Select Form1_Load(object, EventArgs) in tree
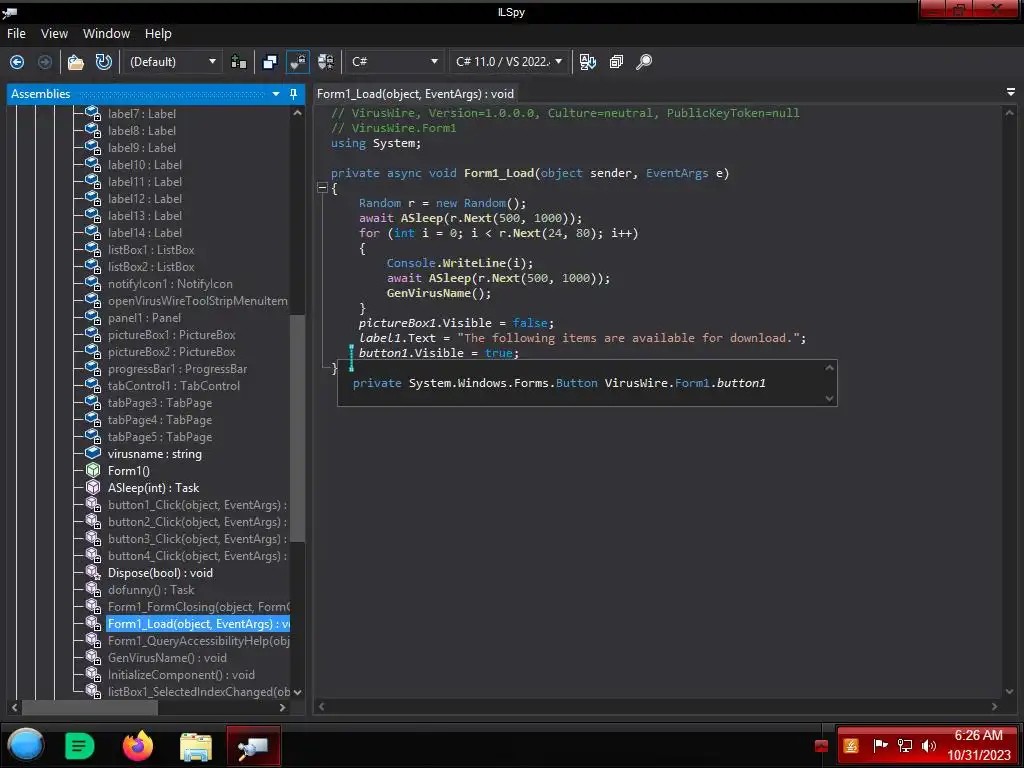1024x768 pixels. point(199,624)
